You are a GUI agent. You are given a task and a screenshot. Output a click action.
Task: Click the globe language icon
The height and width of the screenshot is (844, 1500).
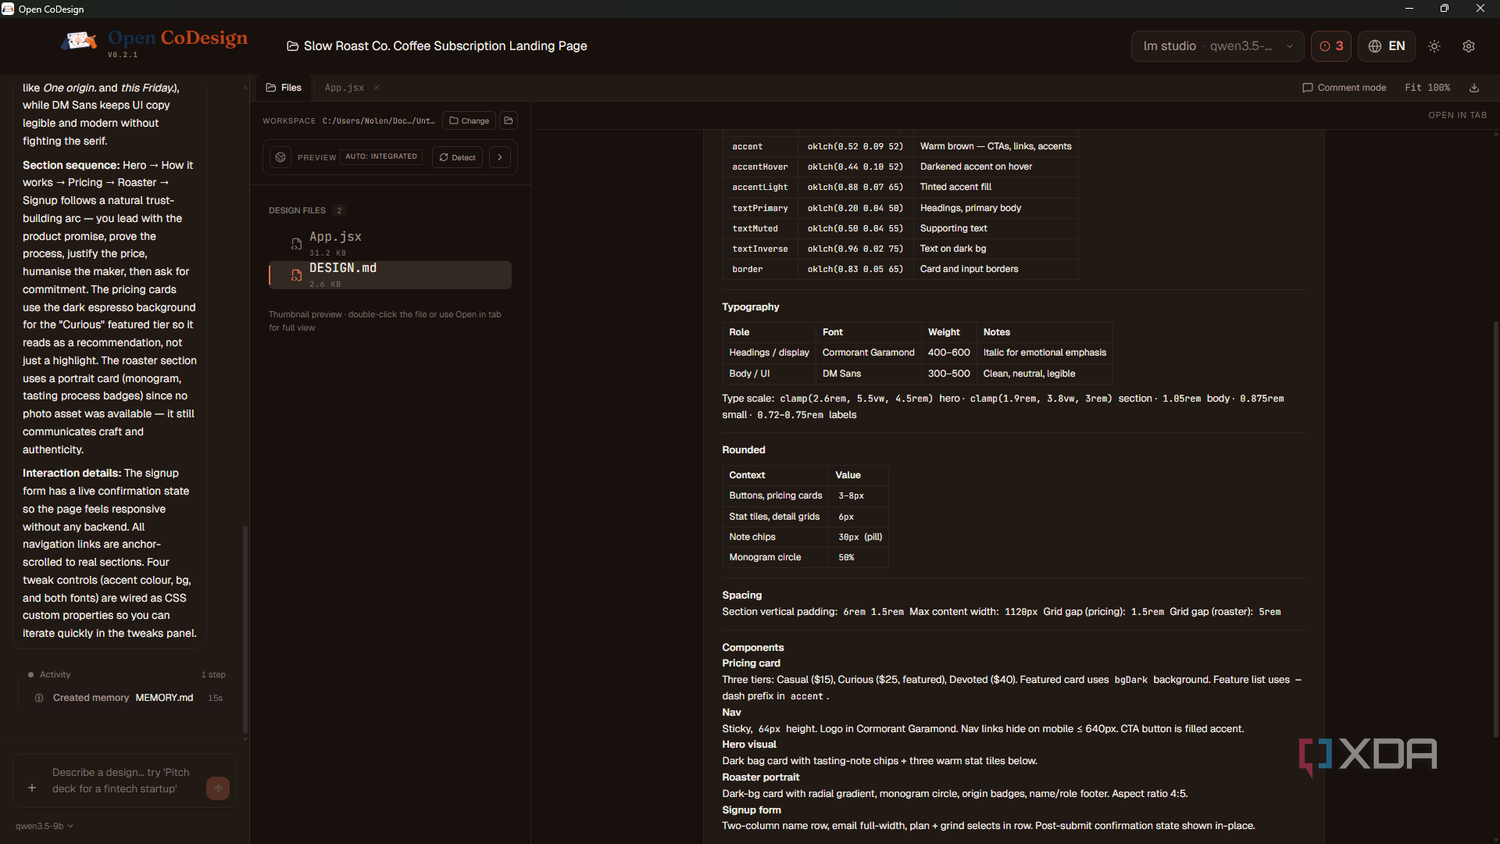(1375, 46)
